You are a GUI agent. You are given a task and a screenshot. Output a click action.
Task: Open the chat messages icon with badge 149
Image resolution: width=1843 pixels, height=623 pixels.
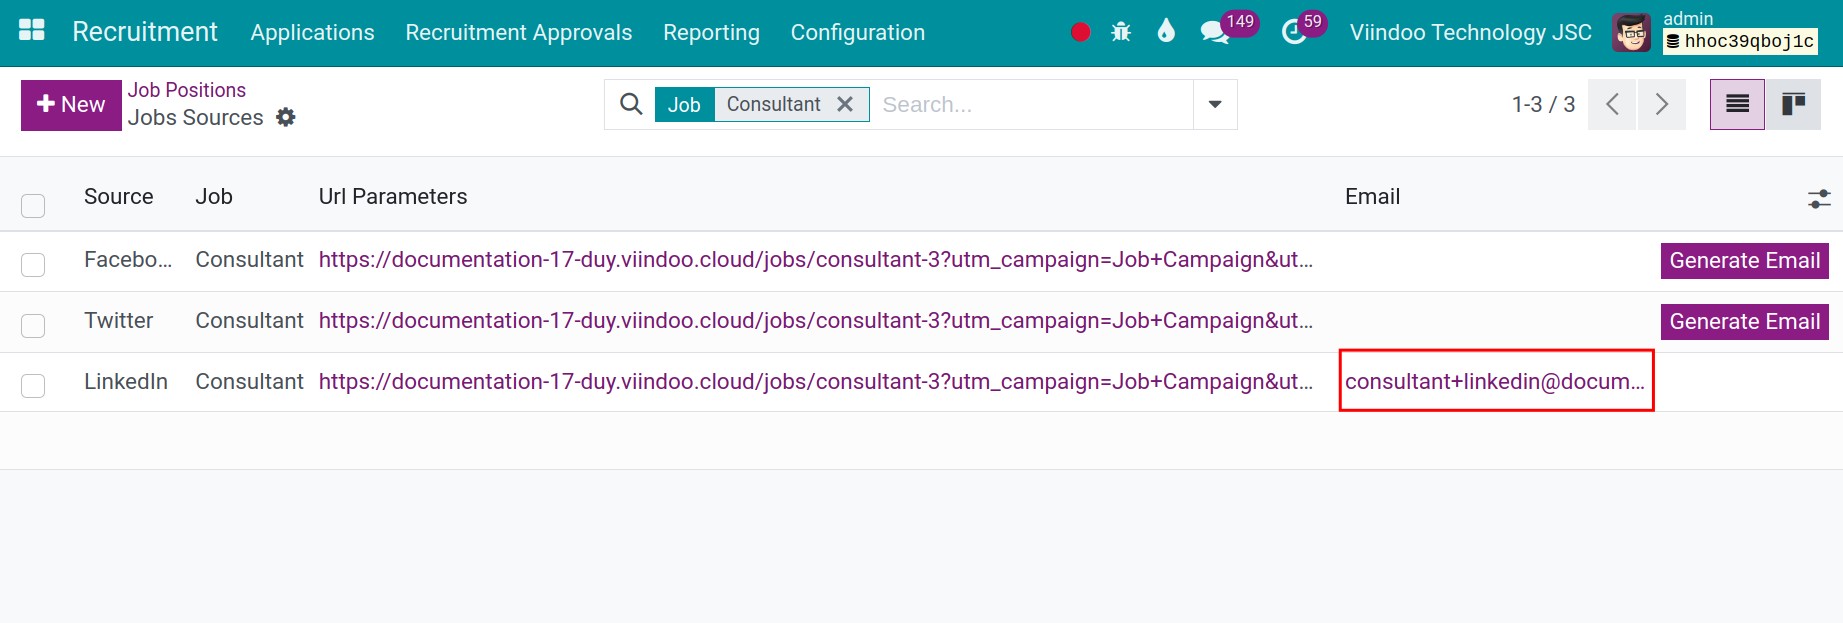tap(1214, 33)
